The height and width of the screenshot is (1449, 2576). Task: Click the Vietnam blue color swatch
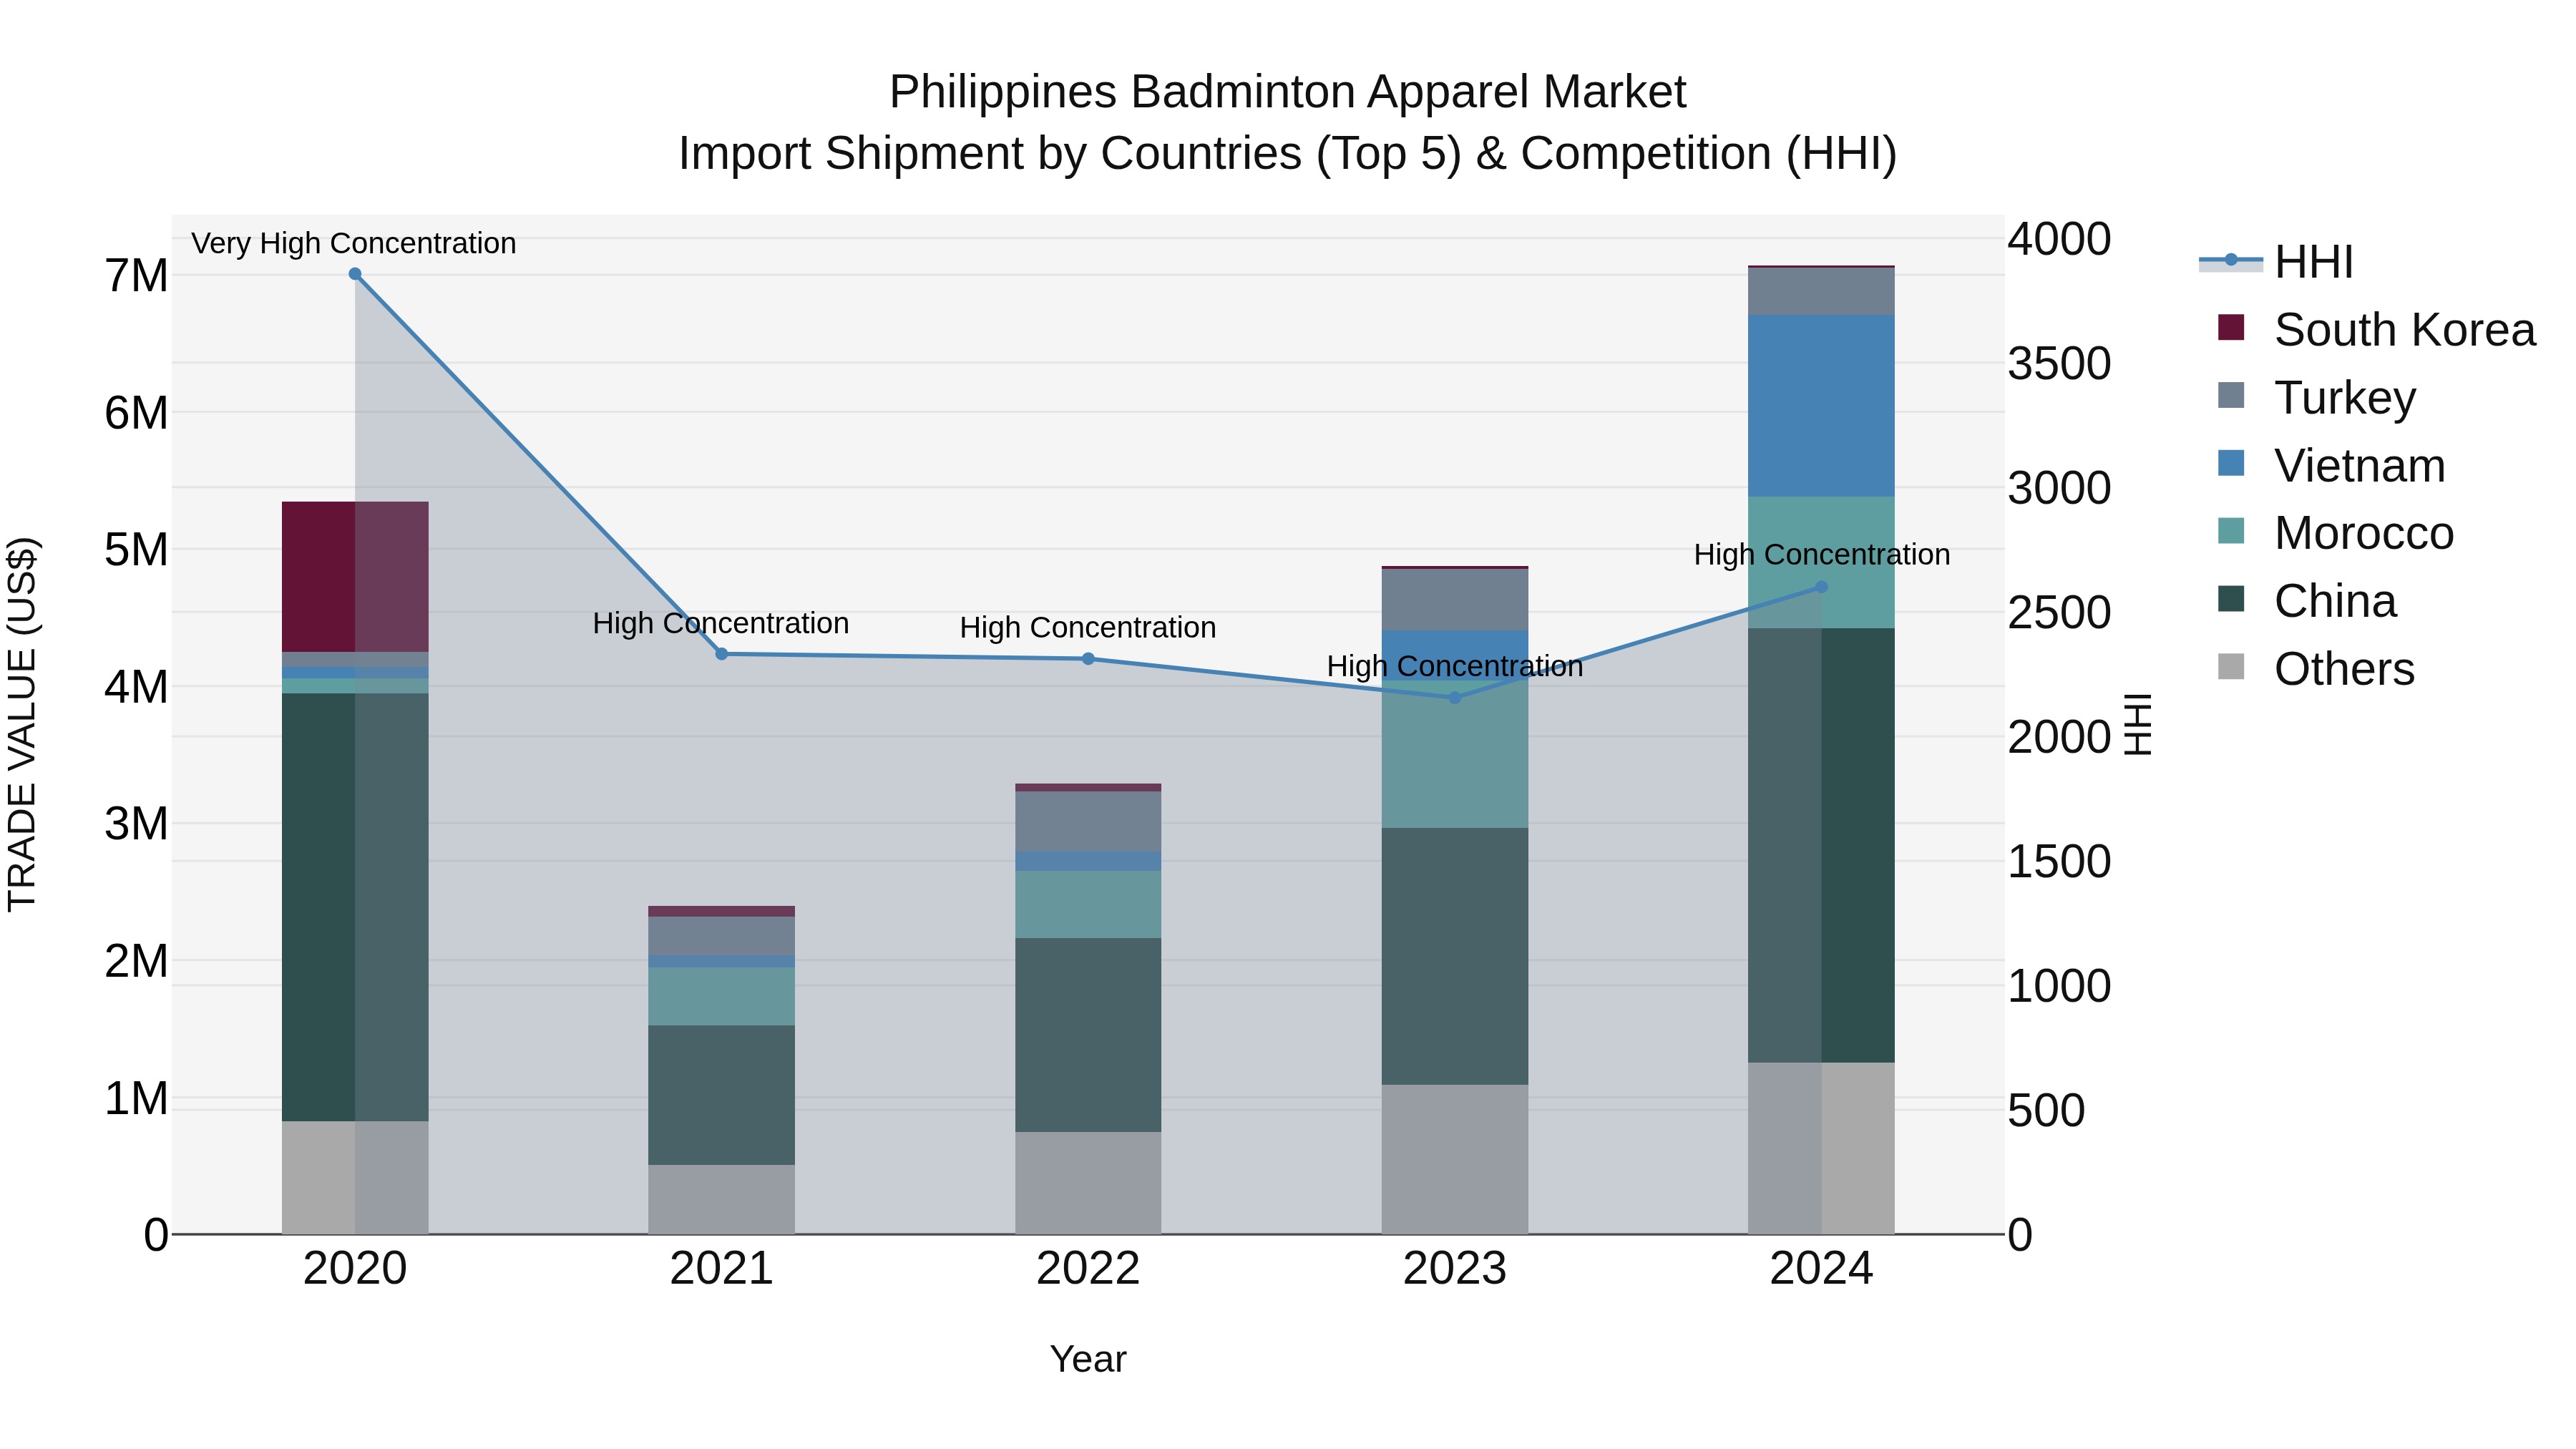[x=2231, y=463]
